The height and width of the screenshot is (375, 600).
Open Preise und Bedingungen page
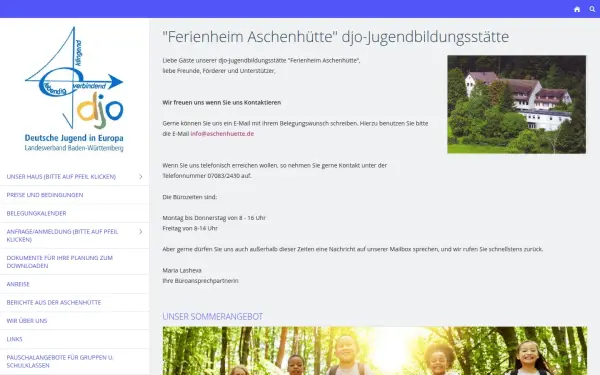pos(45,195)
